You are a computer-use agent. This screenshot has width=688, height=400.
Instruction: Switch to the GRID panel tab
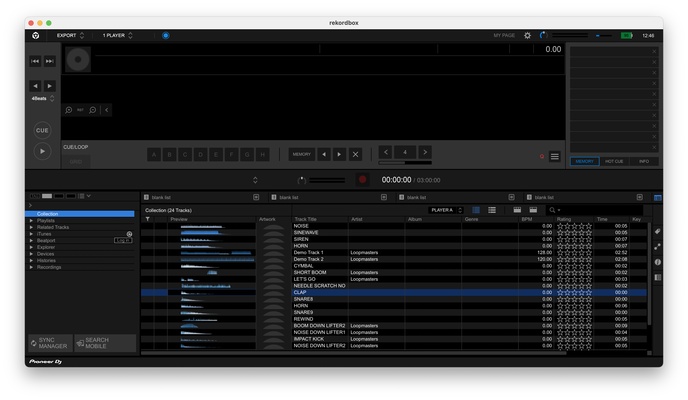(76, 161)
